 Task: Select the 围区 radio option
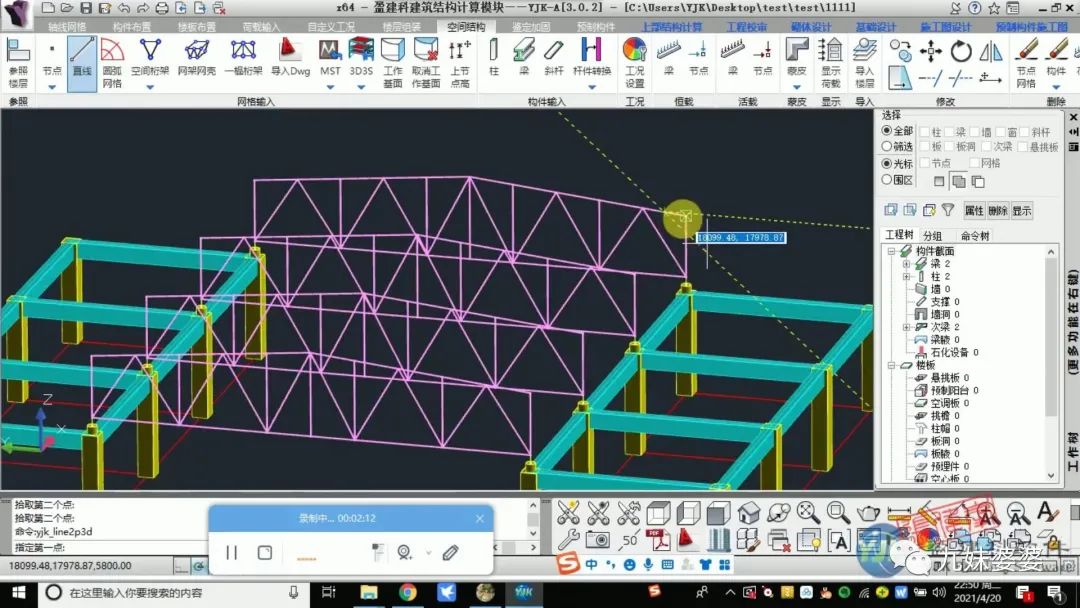click(897, 180)
